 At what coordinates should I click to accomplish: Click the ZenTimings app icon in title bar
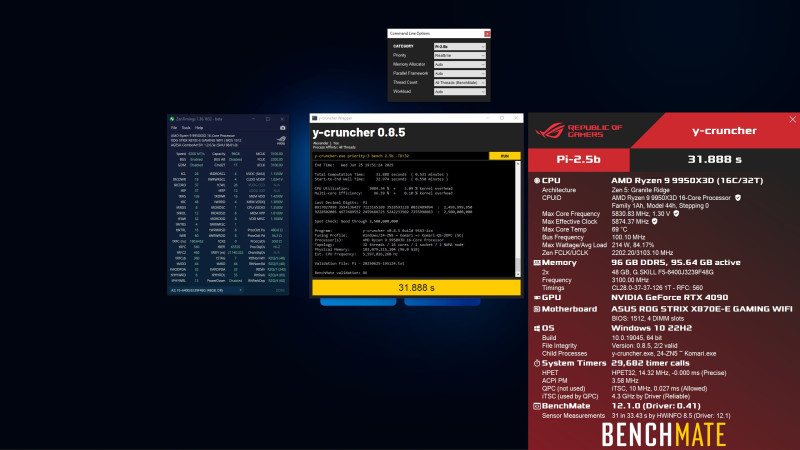[x=172, y=119]
